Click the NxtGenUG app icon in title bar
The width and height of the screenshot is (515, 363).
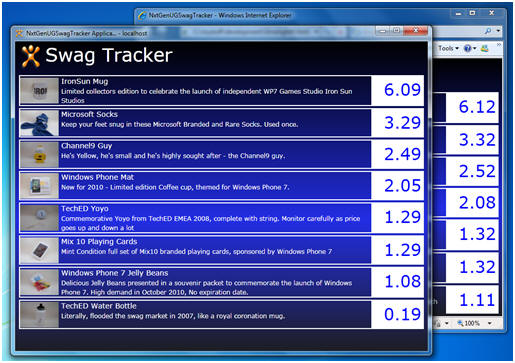tap(19, 33)
